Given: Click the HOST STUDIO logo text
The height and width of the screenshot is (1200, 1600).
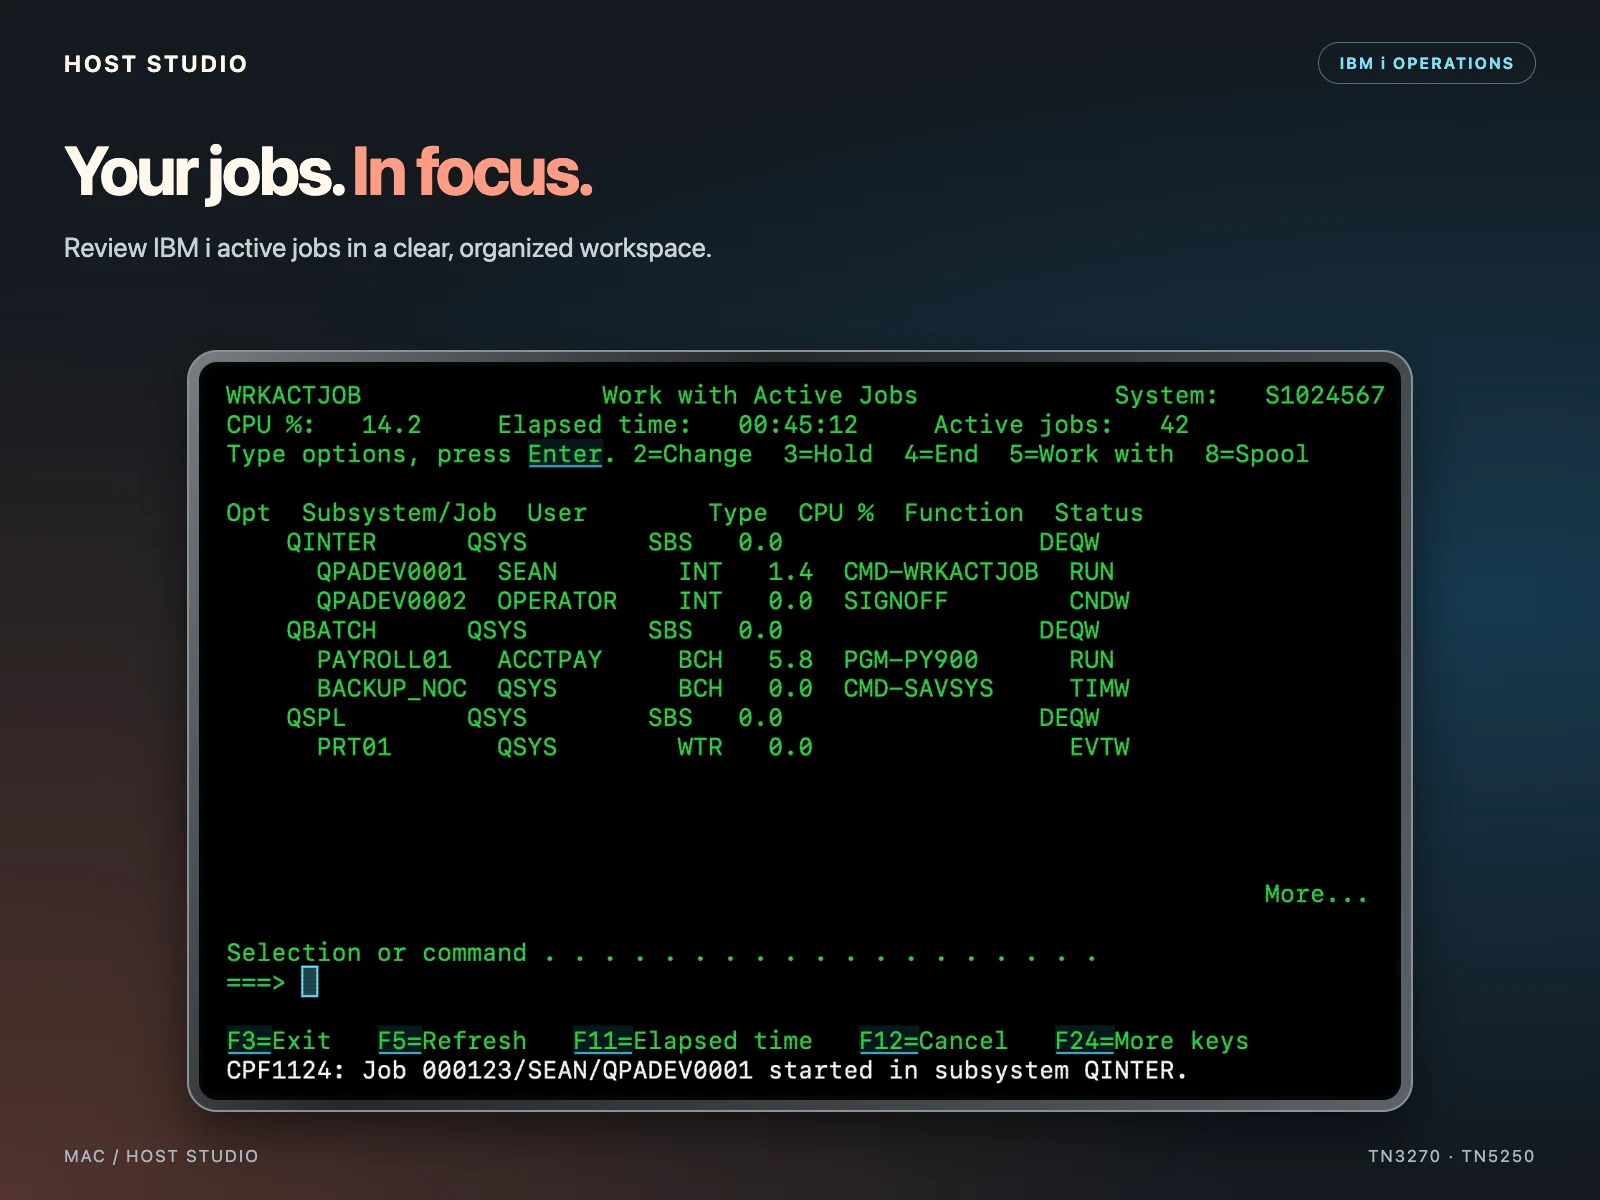Looking at the screenshot, I should click(x=156, y=64).
